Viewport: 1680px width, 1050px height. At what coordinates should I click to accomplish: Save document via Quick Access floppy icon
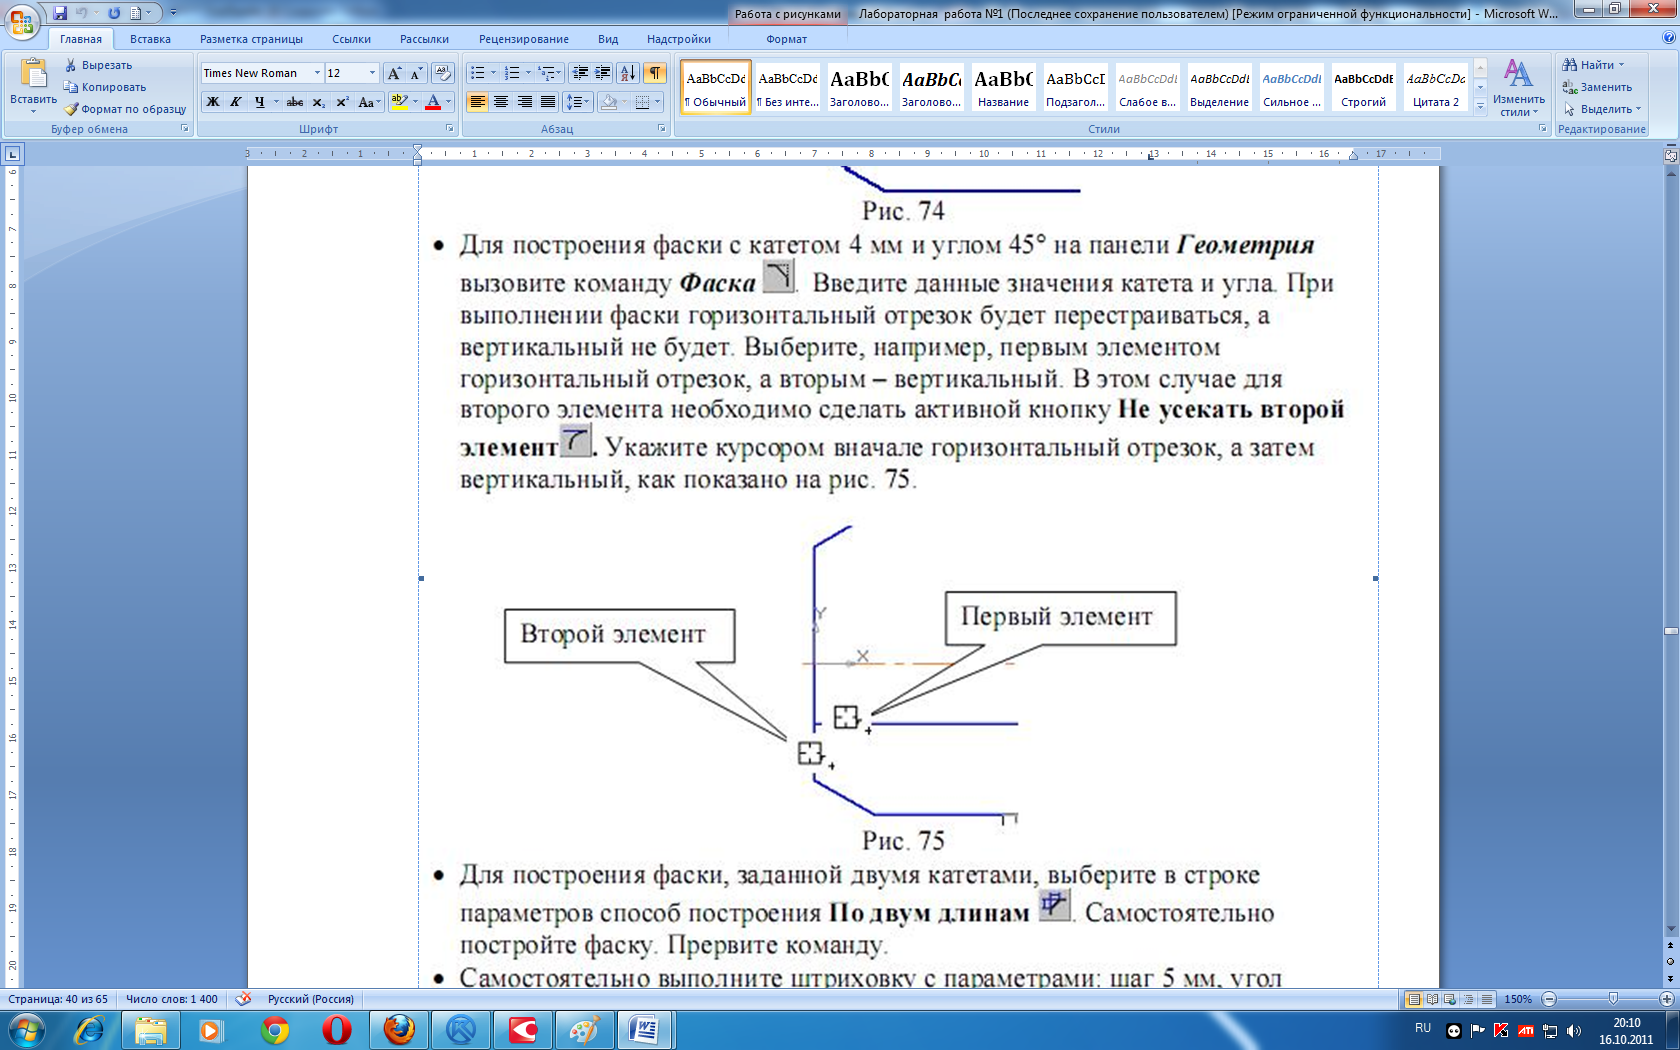coord(60,13)
